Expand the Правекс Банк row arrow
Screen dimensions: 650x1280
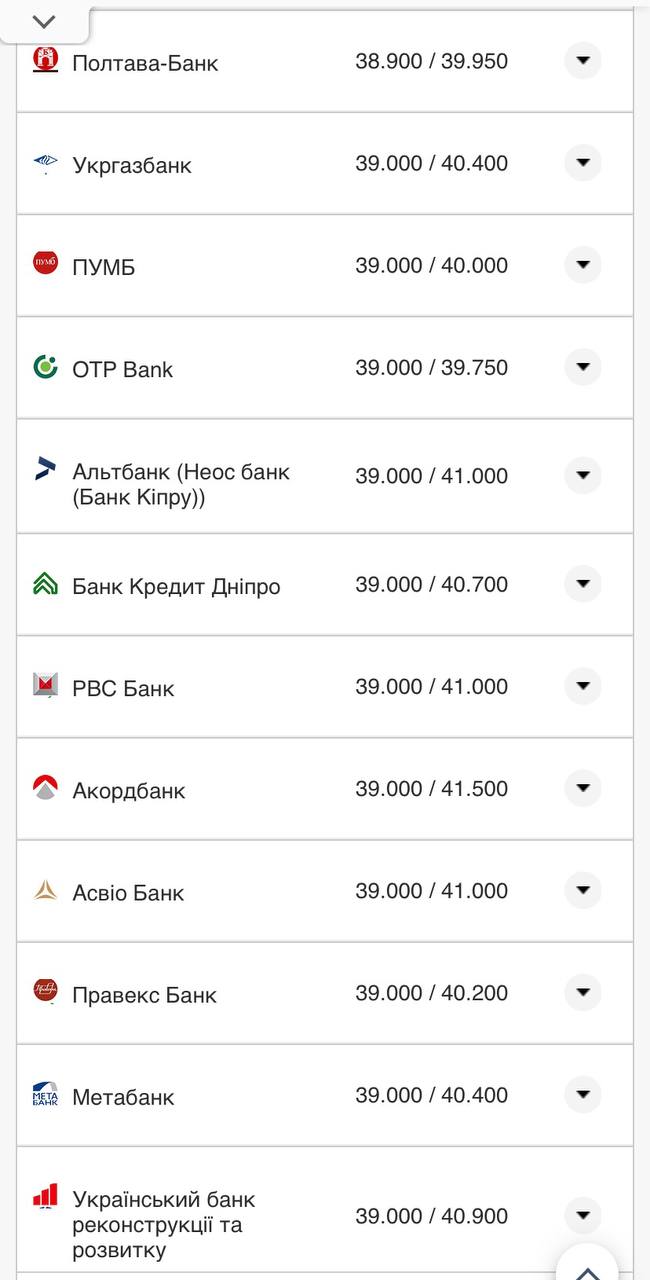pos(582,993)
